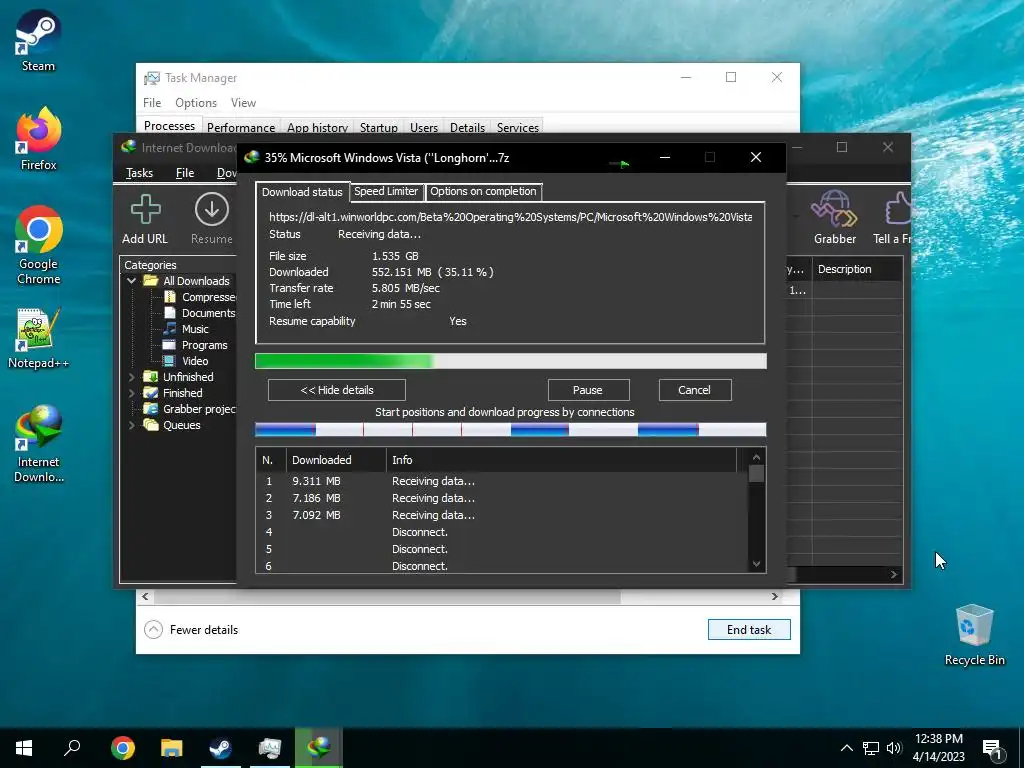Open Task Manager Details tab
Image resolution: width=1024 pixels, height=768 pixels.
click(468, 127)
